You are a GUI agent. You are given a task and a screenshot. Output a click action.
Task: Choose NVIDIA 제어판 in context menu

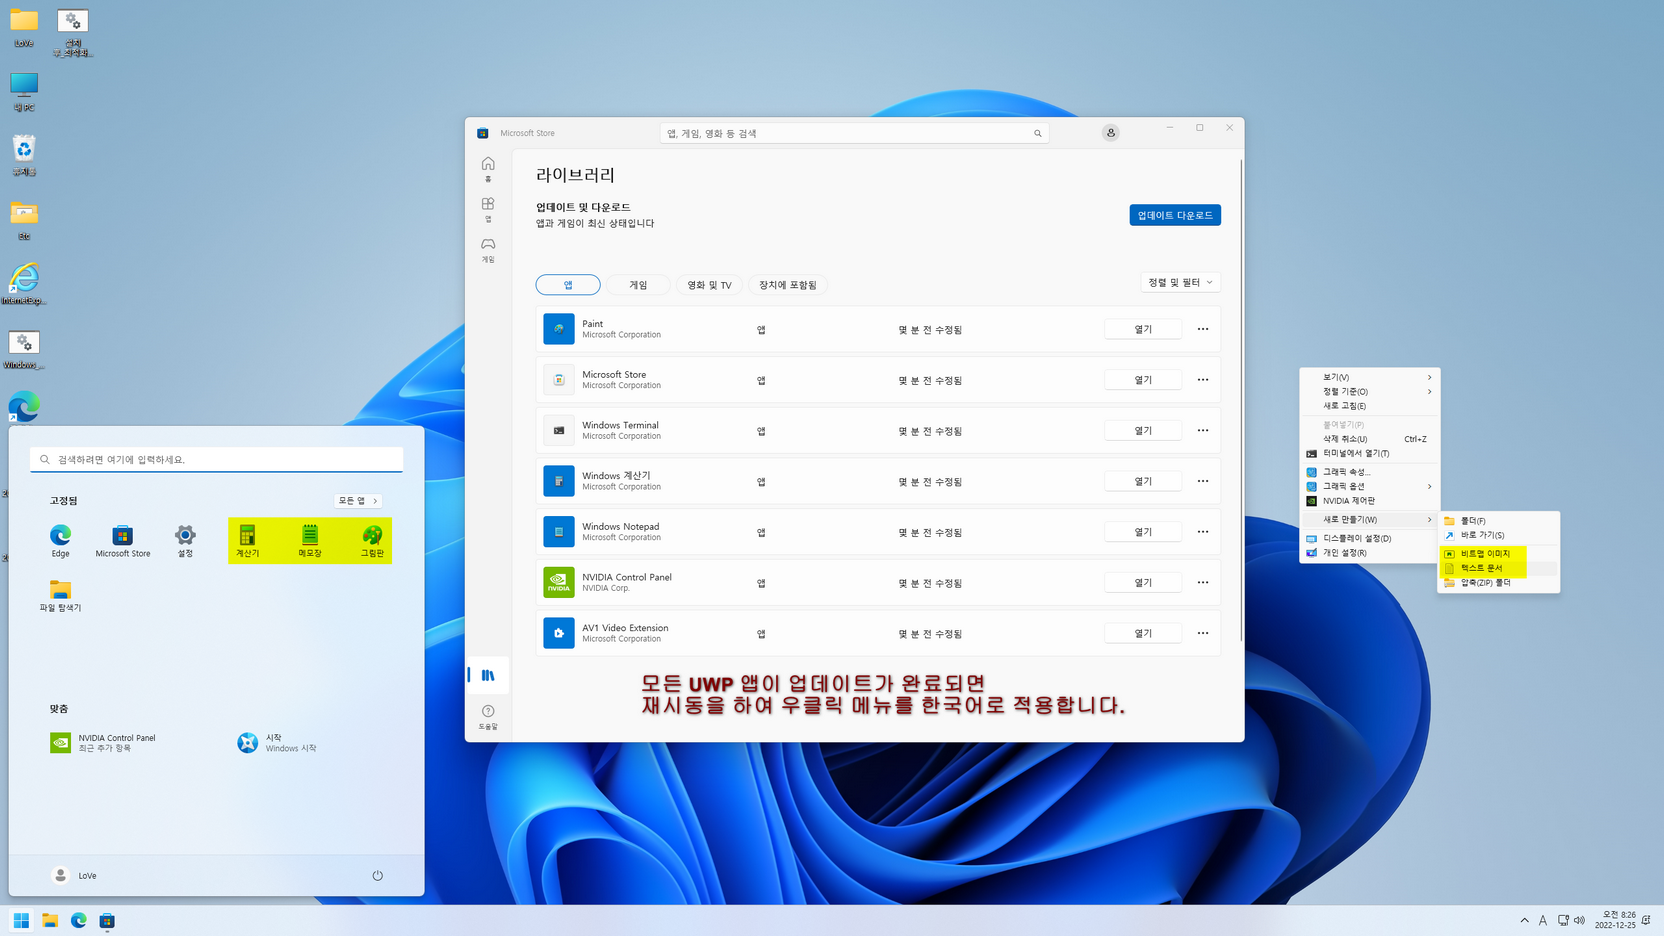(1370, 501)
